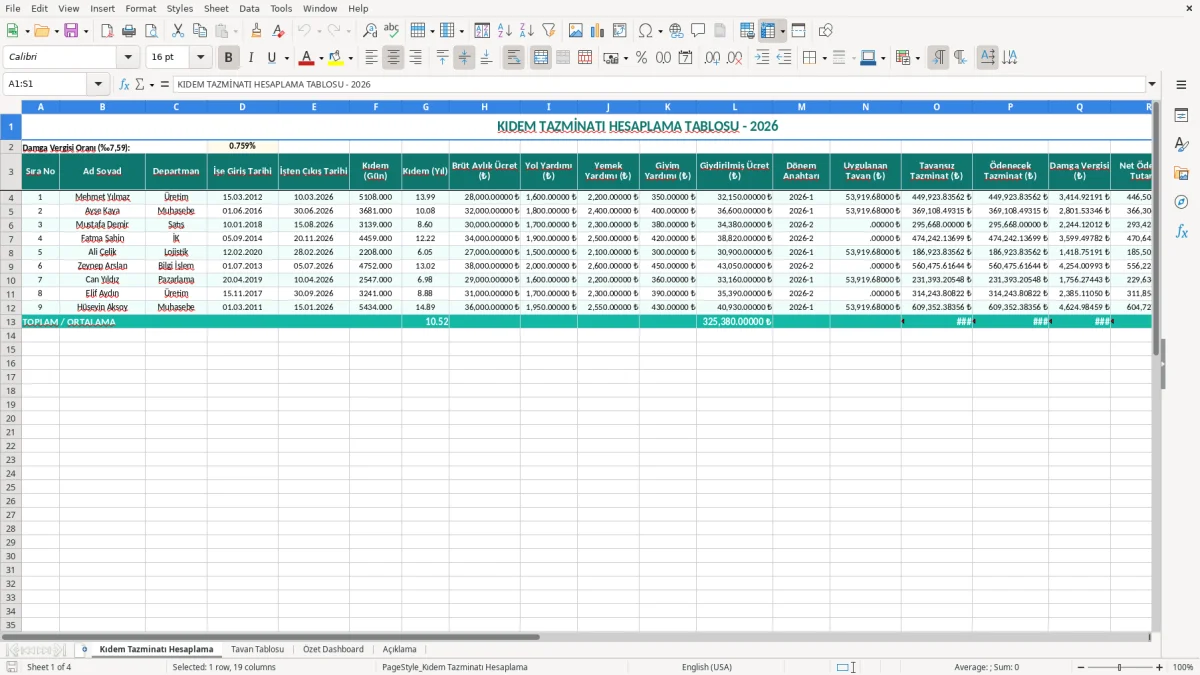The image size is (1200, 675).
Task: Open Find and Replace
Action: [x=370, y=31]
